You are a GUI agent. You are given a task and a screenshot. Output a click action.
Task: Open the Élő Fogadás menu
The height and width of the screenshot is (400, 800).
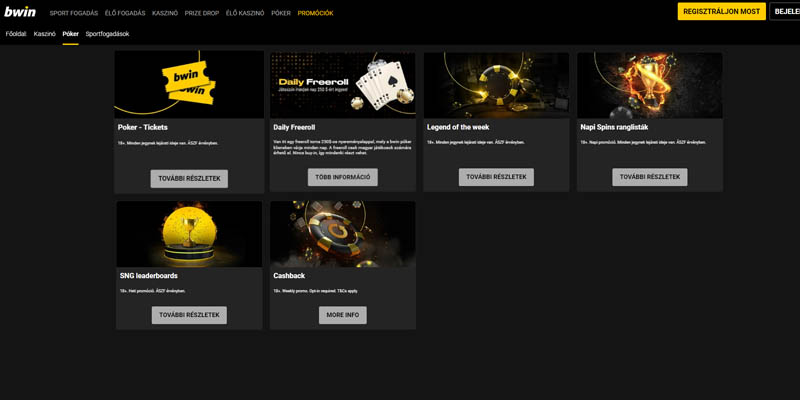pyautogui.click(x=125, y=13)
